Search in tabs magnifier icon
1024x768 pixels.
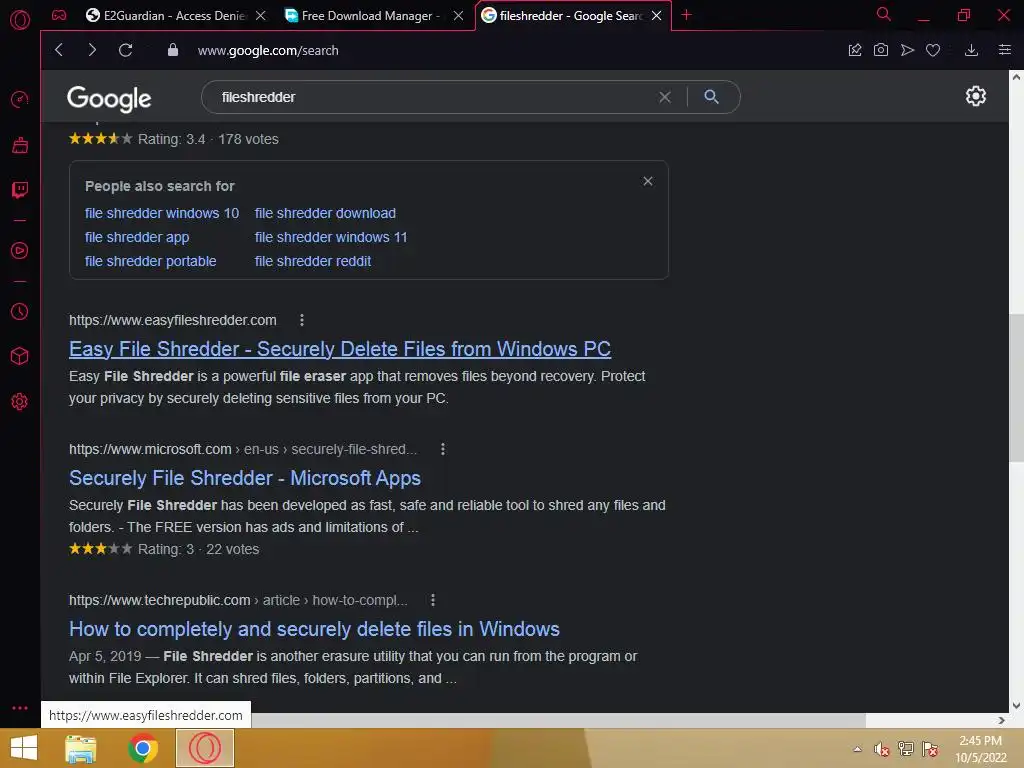[884, 14]
